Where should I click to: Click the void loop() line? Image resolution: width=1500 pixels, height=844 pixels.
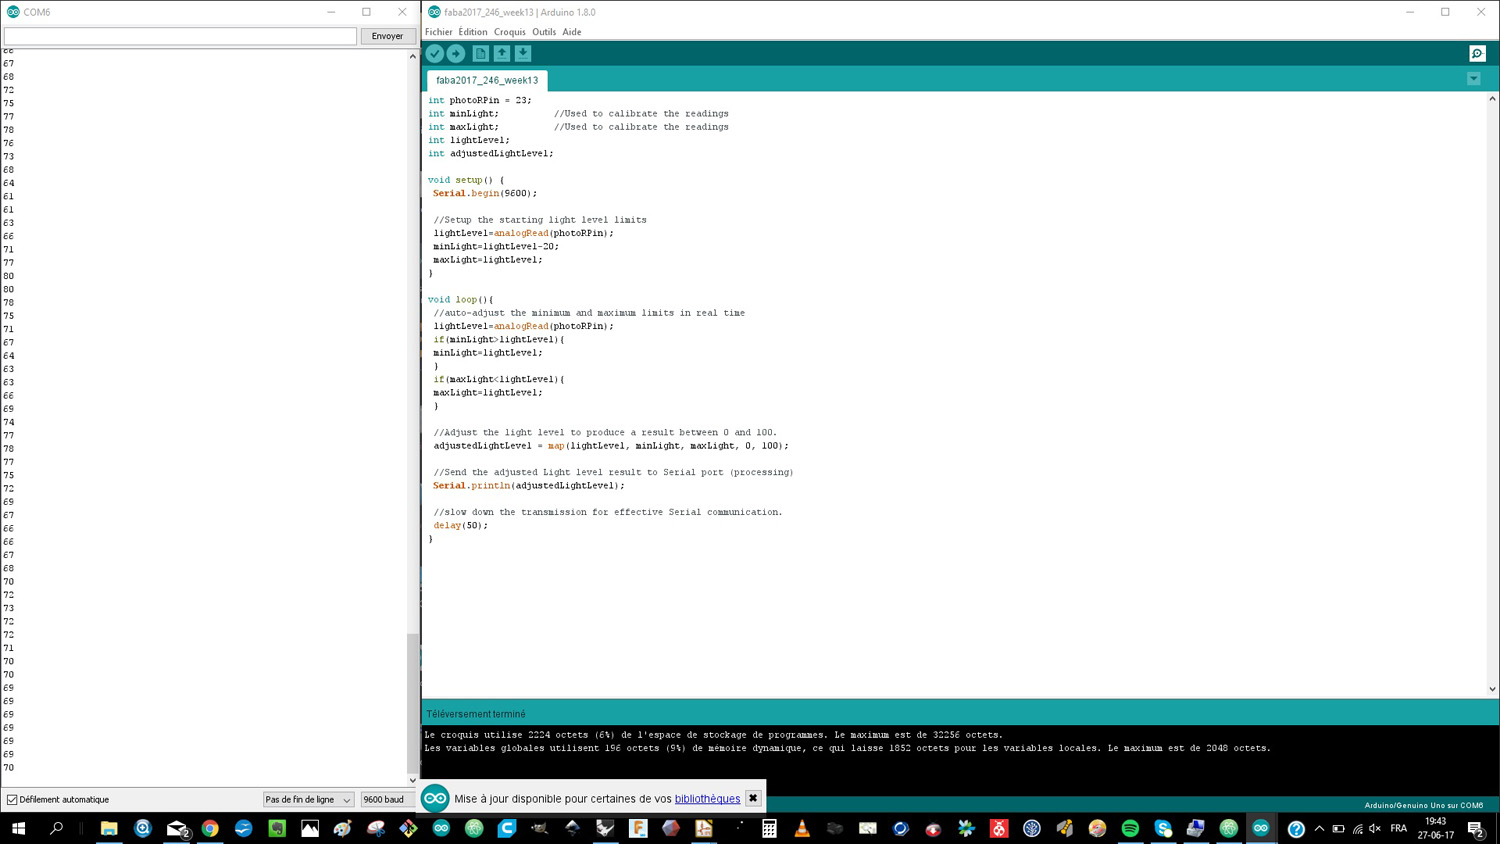tap(461, 299)
